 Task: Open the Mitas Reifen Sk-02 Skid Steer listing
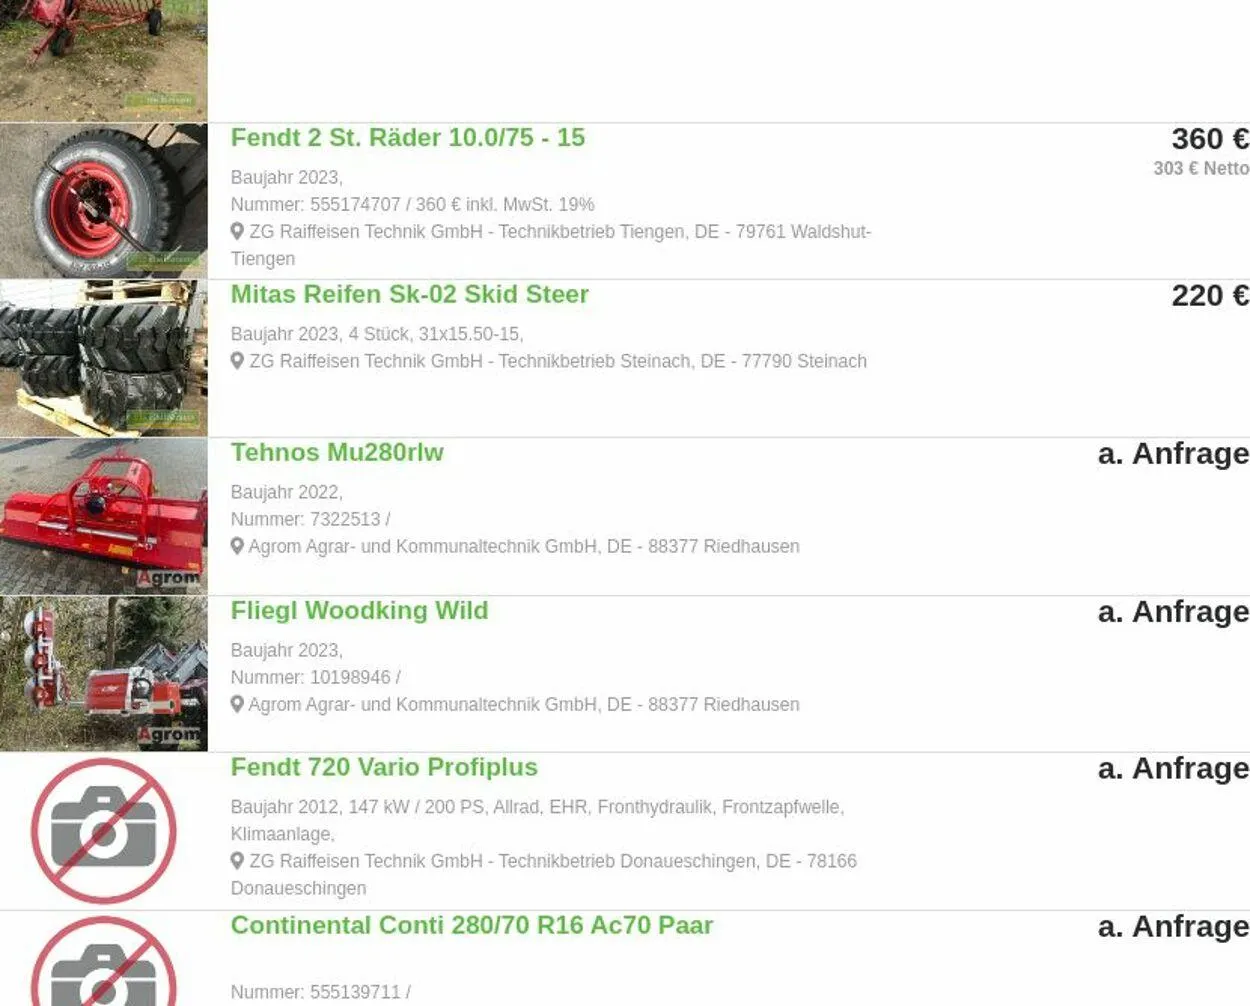pos(409,295)
